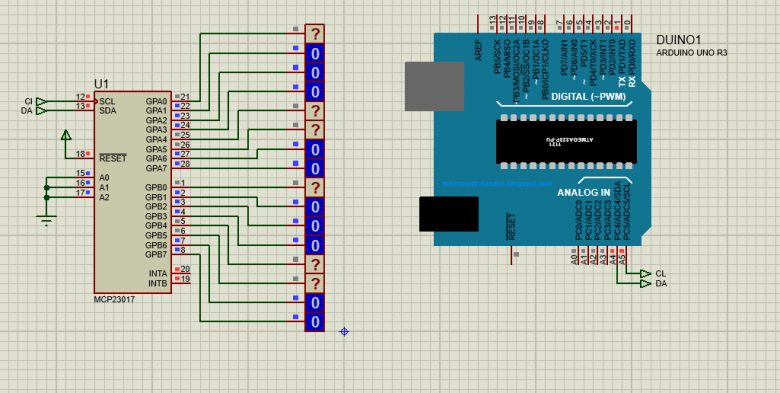Screen dimensions: 780x393
Task: Toggle the topmost logic state wired to GPA0
Action: coord(314,34)
